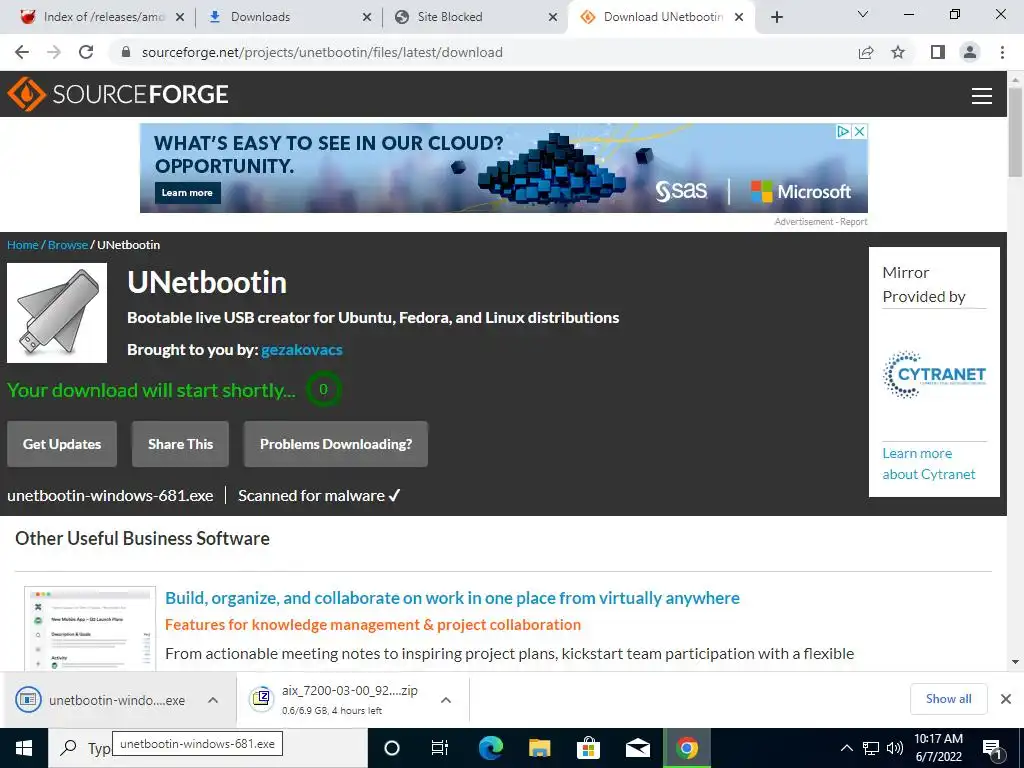Click the volume speaker icon
The height and width of the screenshot is (768, 1024).
pos(895,748)
